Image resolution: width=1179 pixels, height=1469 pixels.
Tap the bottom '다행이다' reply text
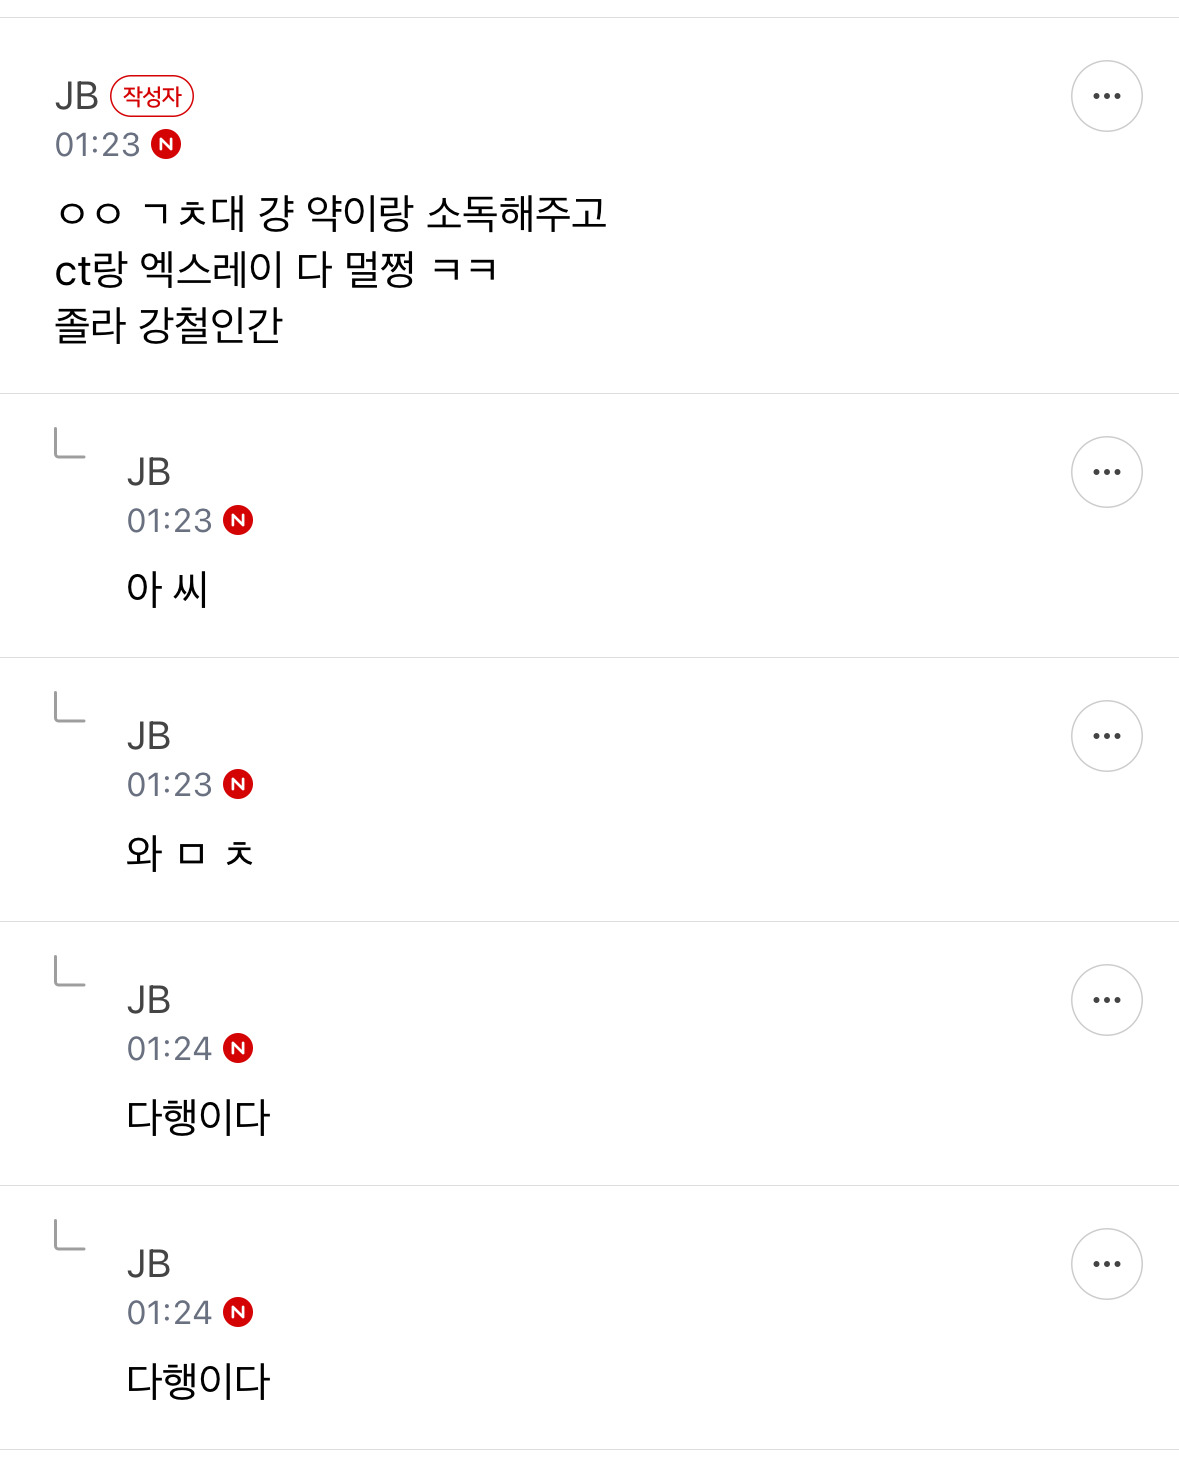(x=198, y=1381)
